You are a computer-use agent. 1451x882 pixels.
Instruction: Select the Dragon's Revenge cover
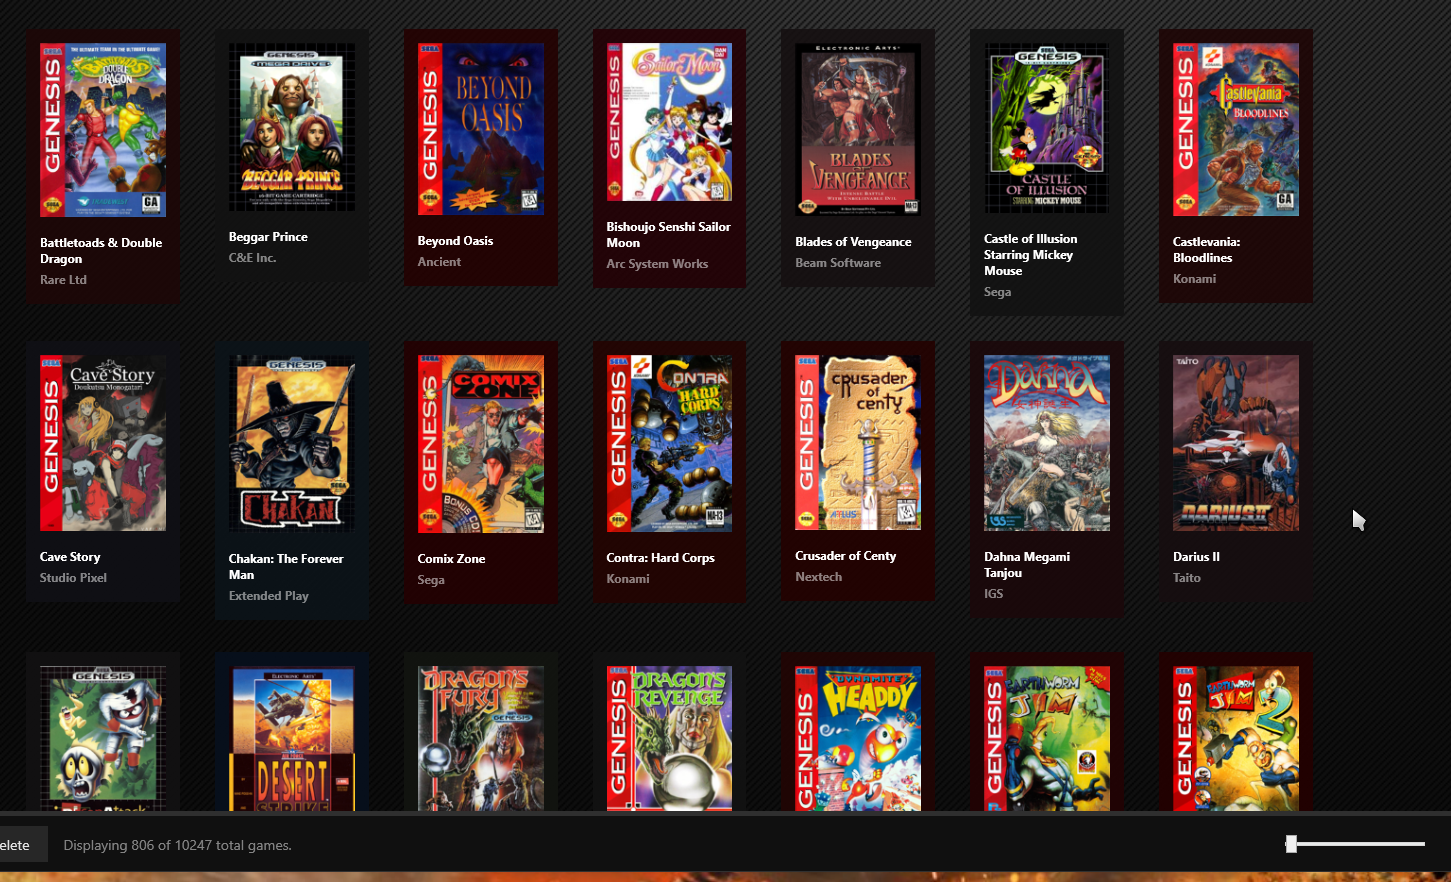click(669, 739)
